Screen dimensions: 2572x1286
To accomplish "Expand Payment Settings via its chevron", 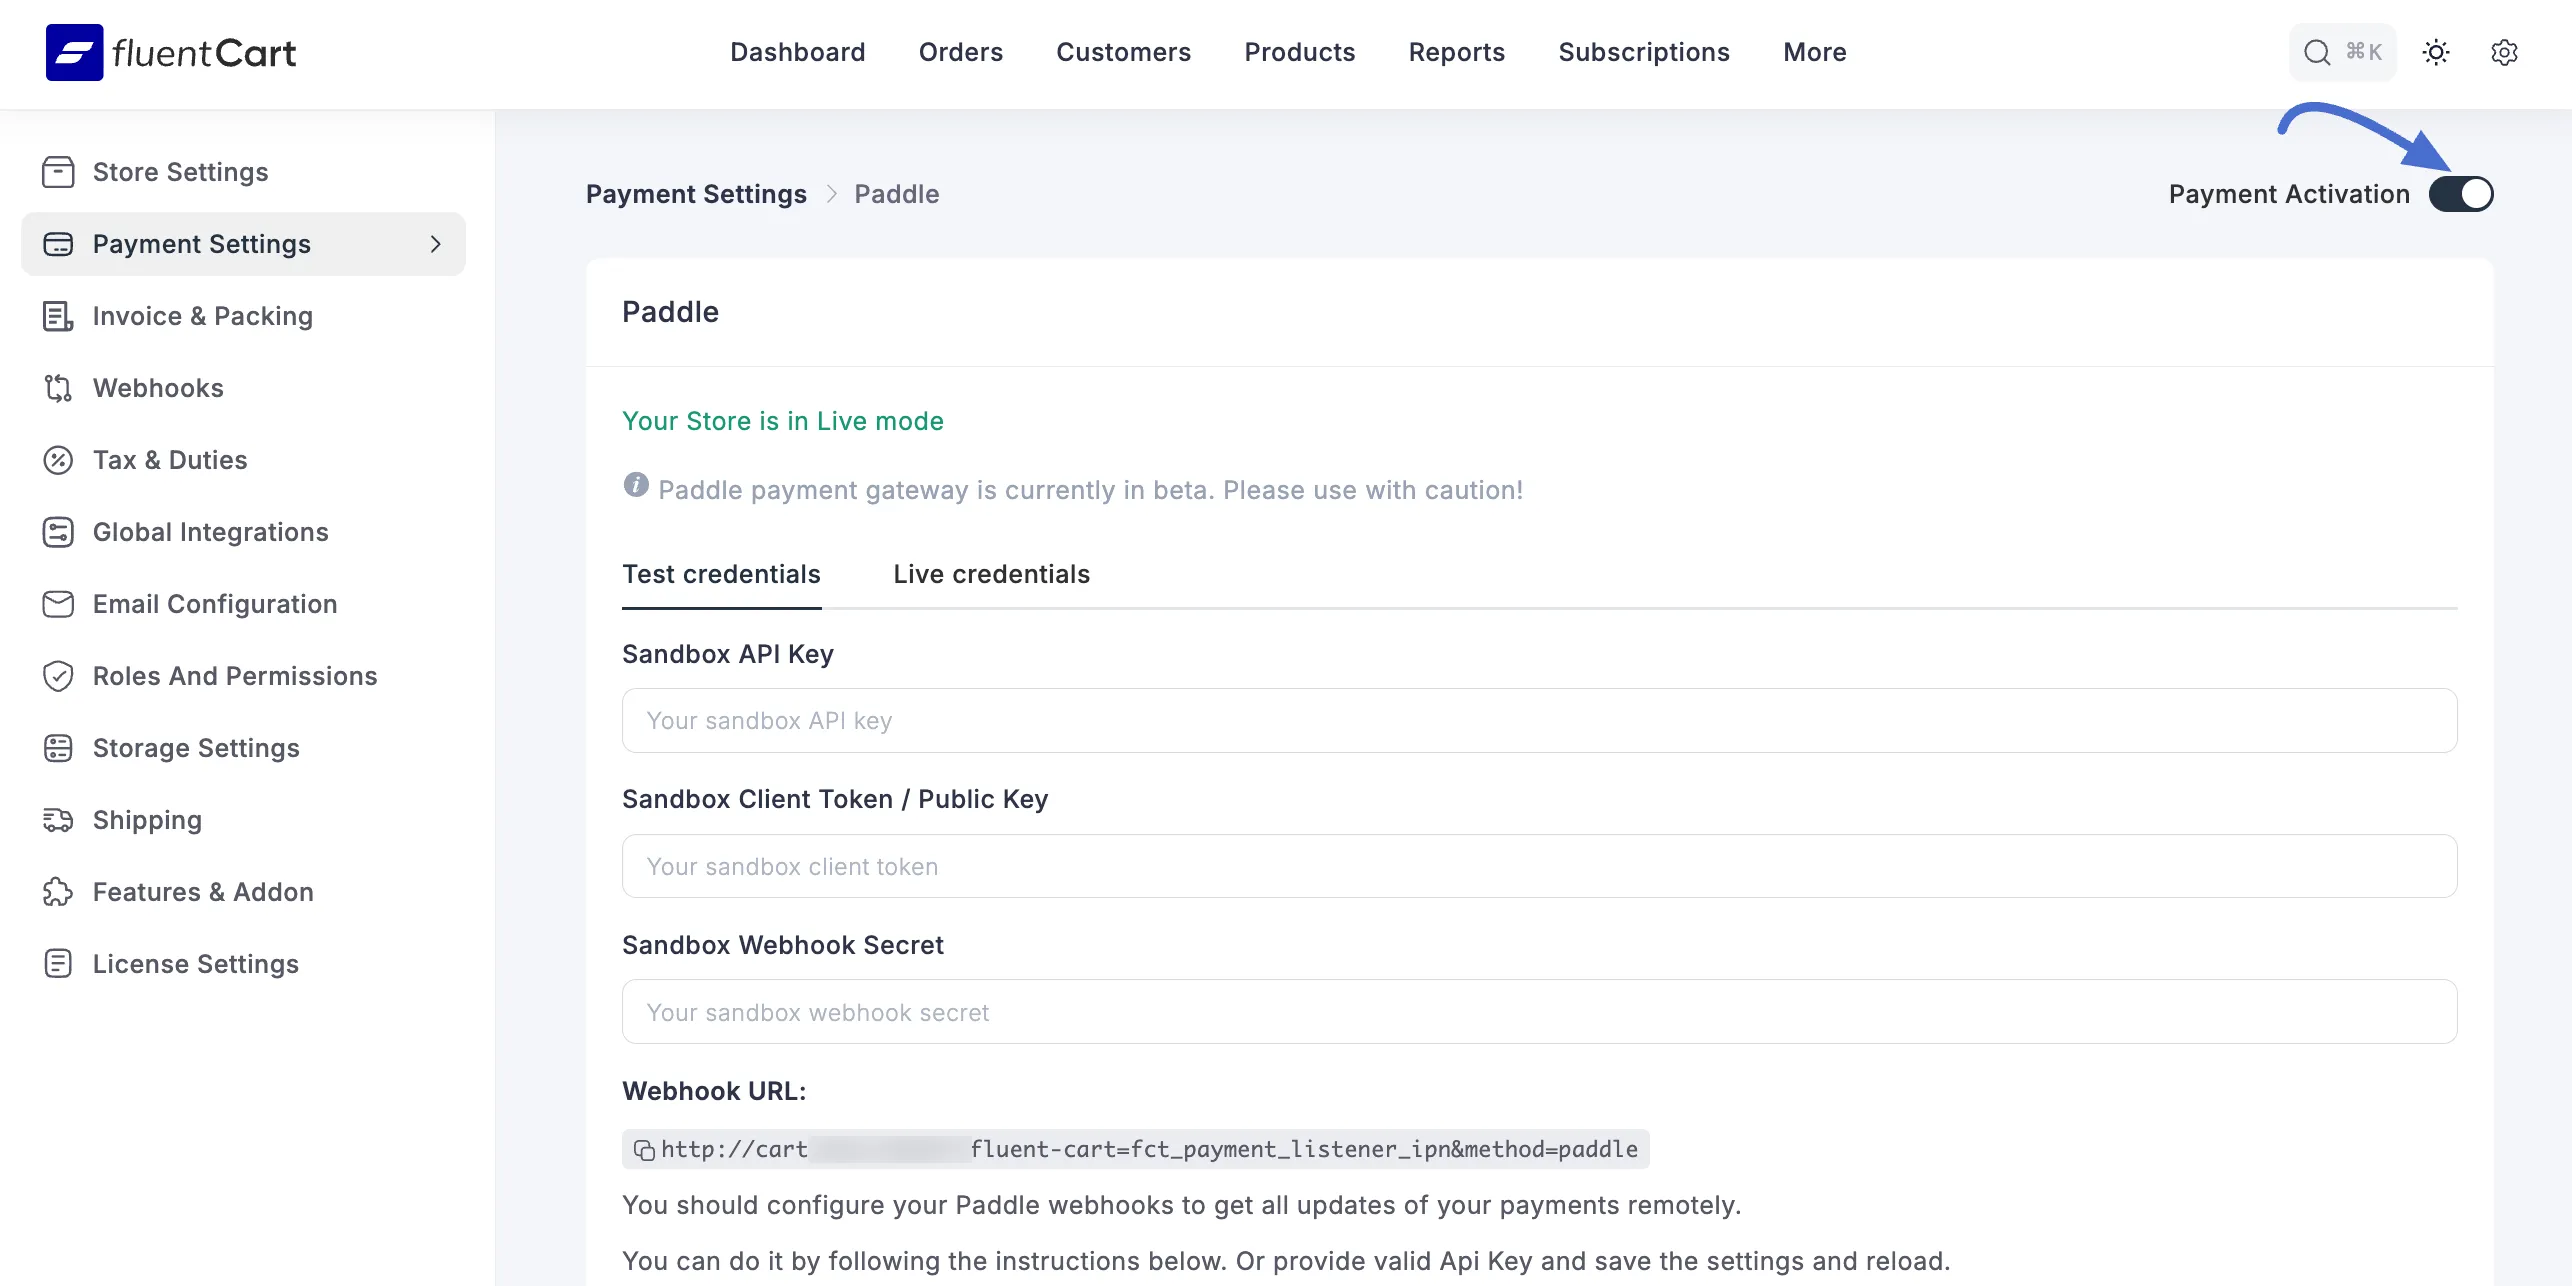I will (x=434, y=244).
